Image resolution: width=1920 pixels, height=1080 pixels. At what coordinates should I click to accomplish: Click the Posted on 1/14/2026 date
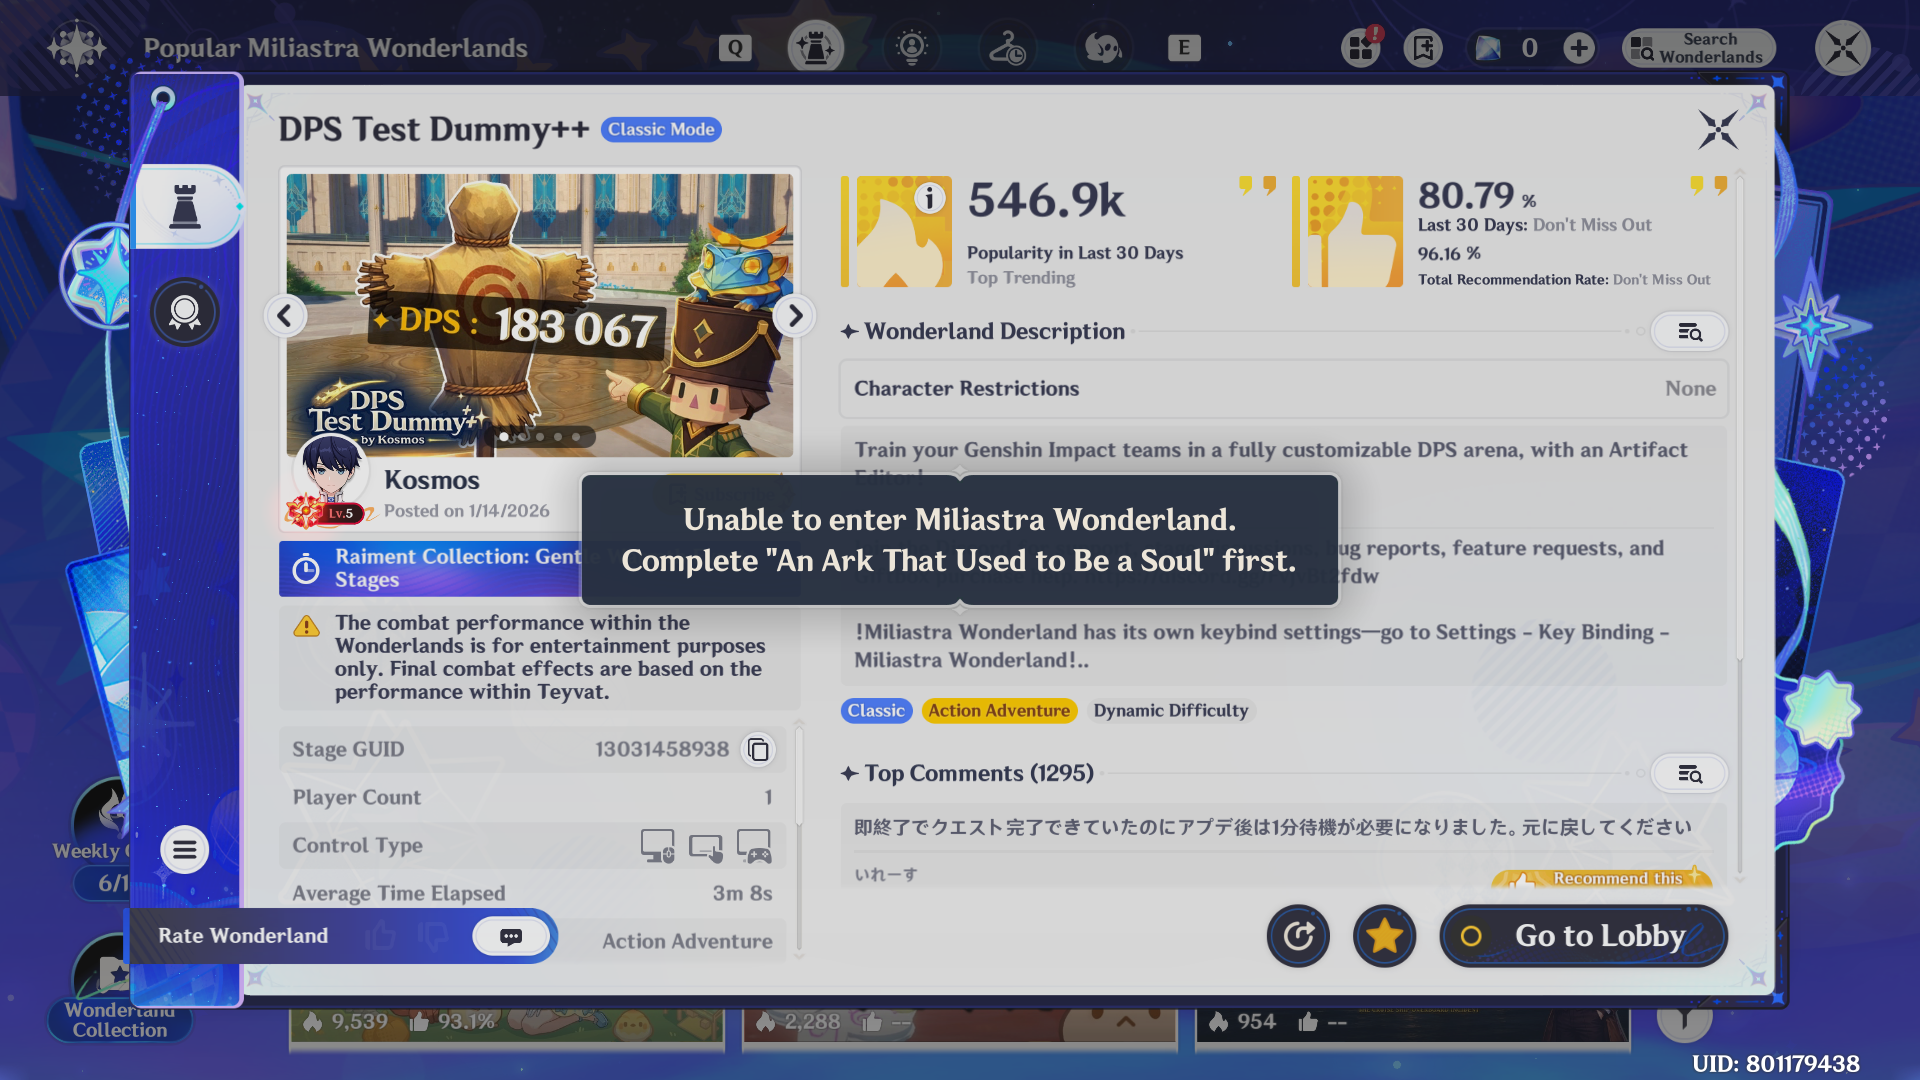[x=467, y=511]
